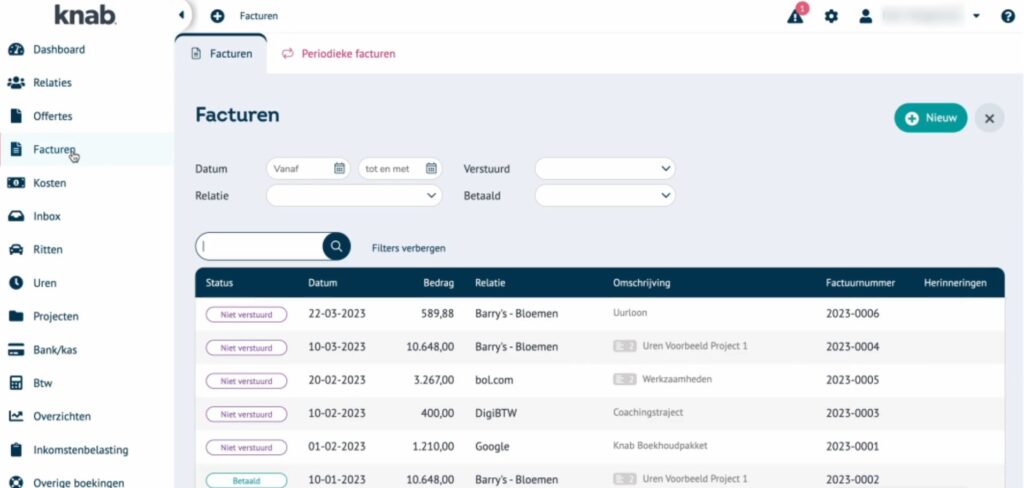Click the Nieuw button
1024x488 pixels.
coord(930,118)
